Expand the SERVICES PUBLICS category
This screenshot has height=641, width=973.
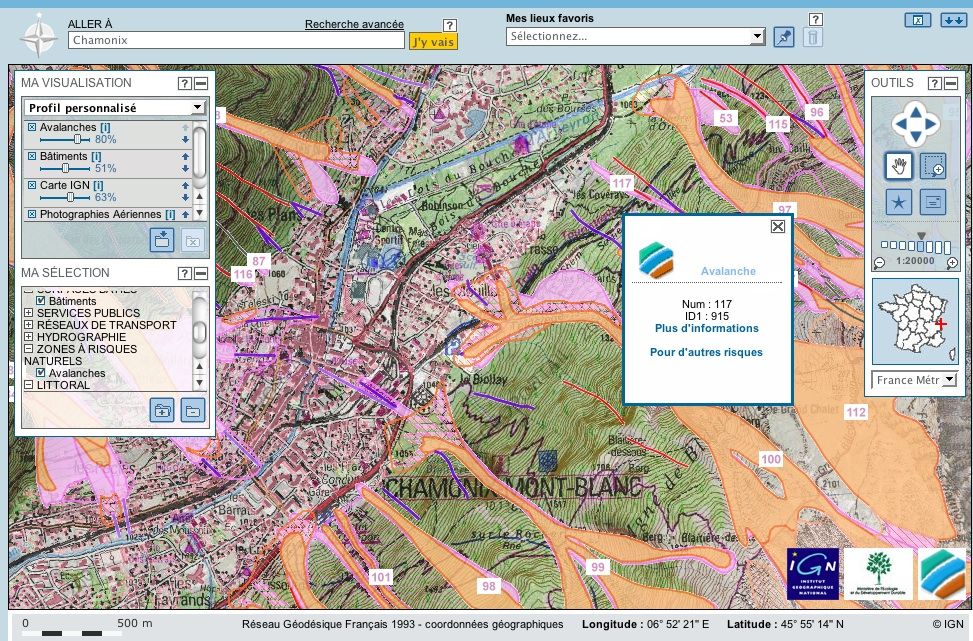pyautogui.click(x=29, y=313)
